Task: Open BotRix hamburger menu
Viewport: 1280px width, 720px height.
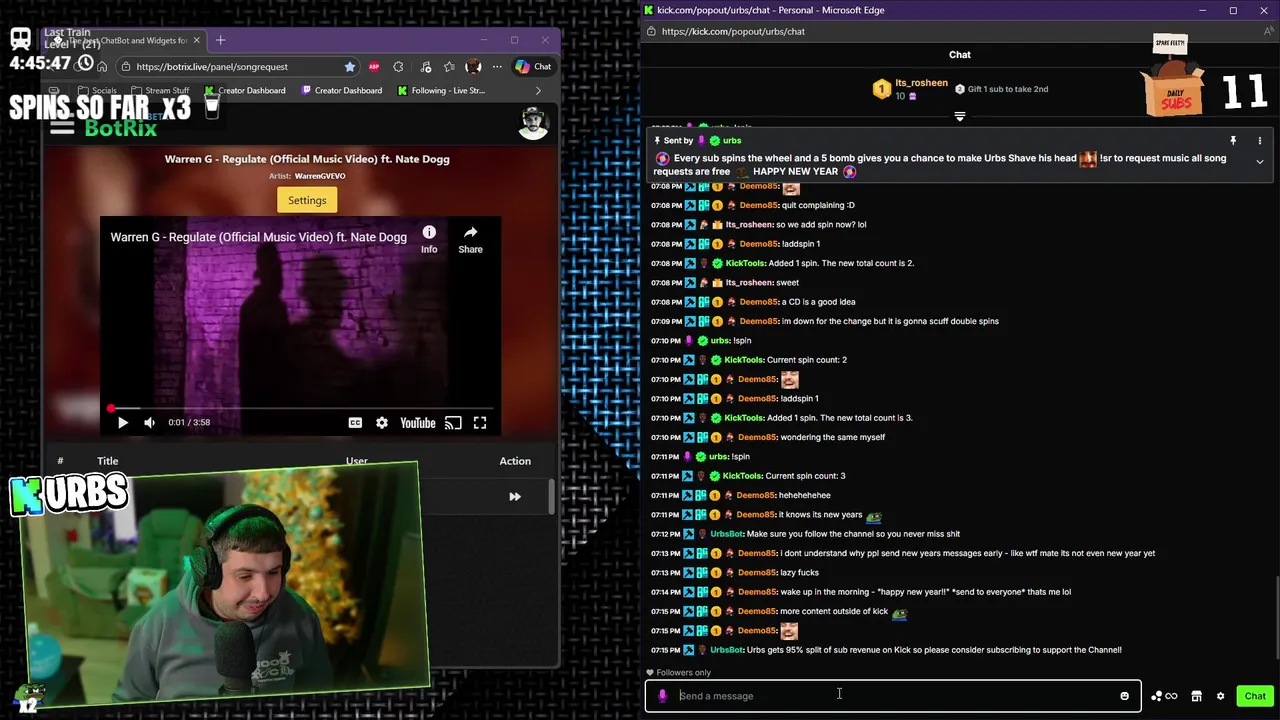Action: click(x=62, y=127)
